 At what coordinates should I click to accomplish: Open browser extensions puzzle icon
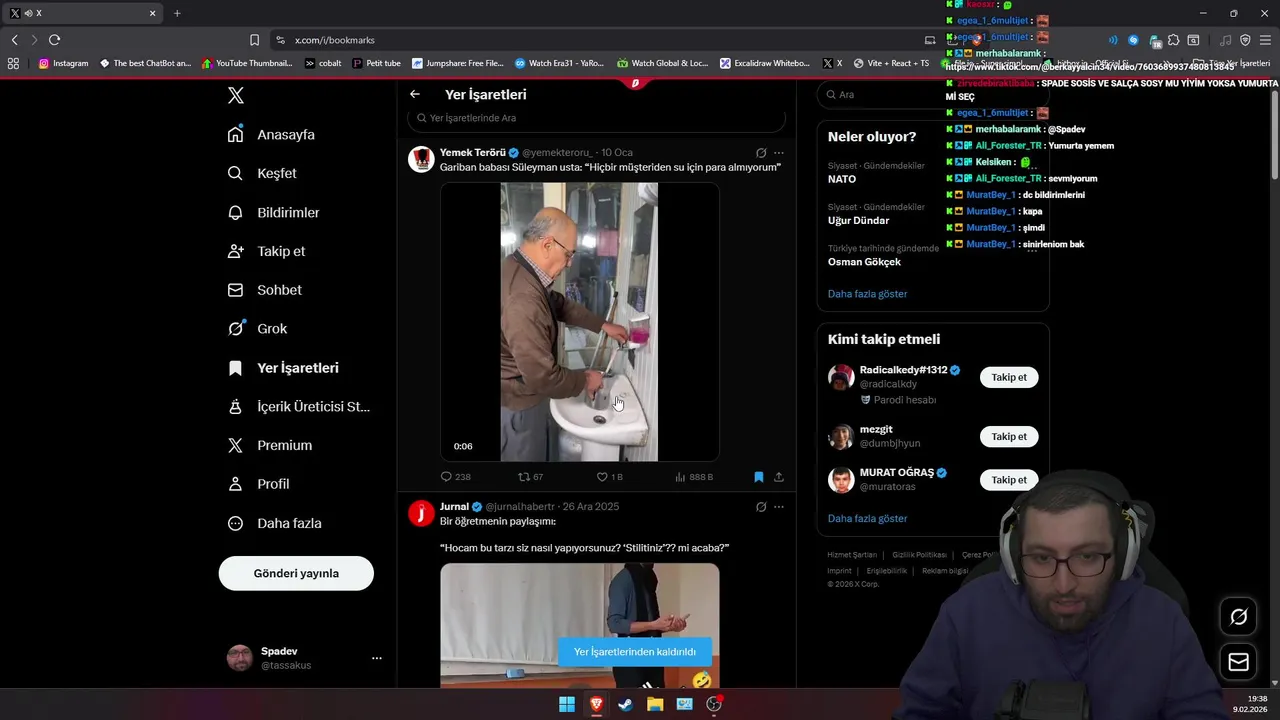pos(1173,40)
